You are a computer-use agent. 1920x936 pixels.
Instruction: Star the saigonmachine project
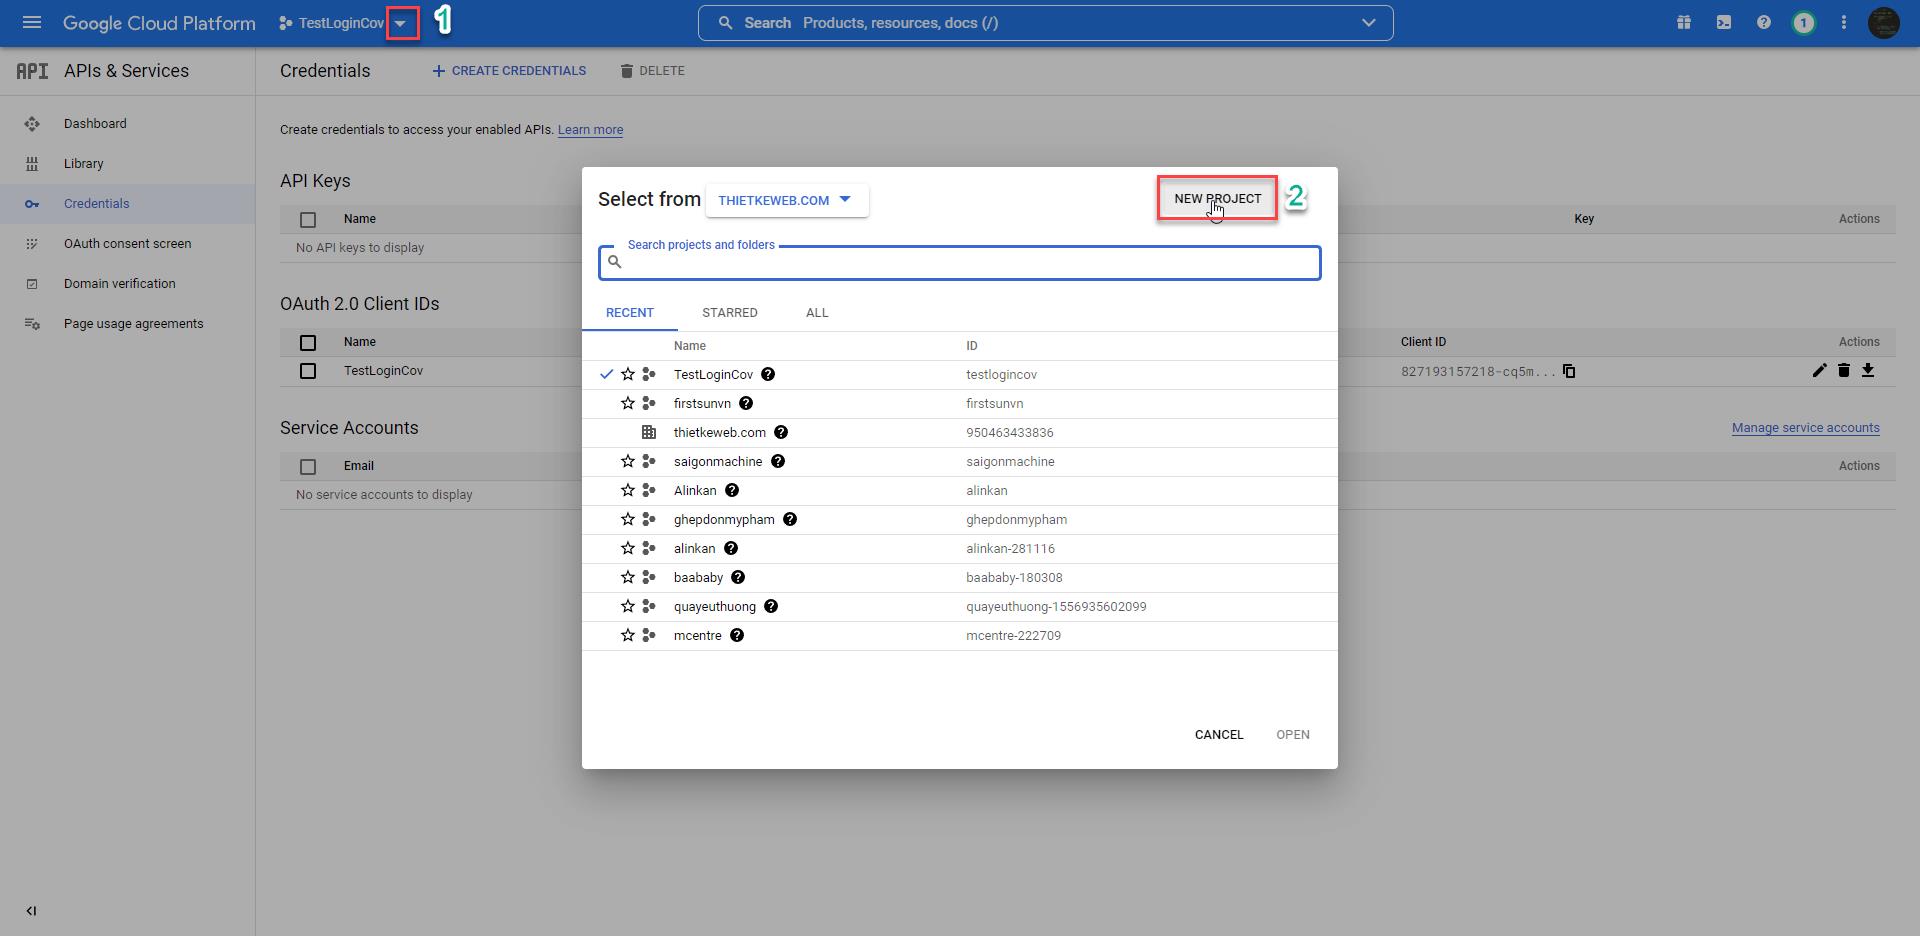click(628, 461)
